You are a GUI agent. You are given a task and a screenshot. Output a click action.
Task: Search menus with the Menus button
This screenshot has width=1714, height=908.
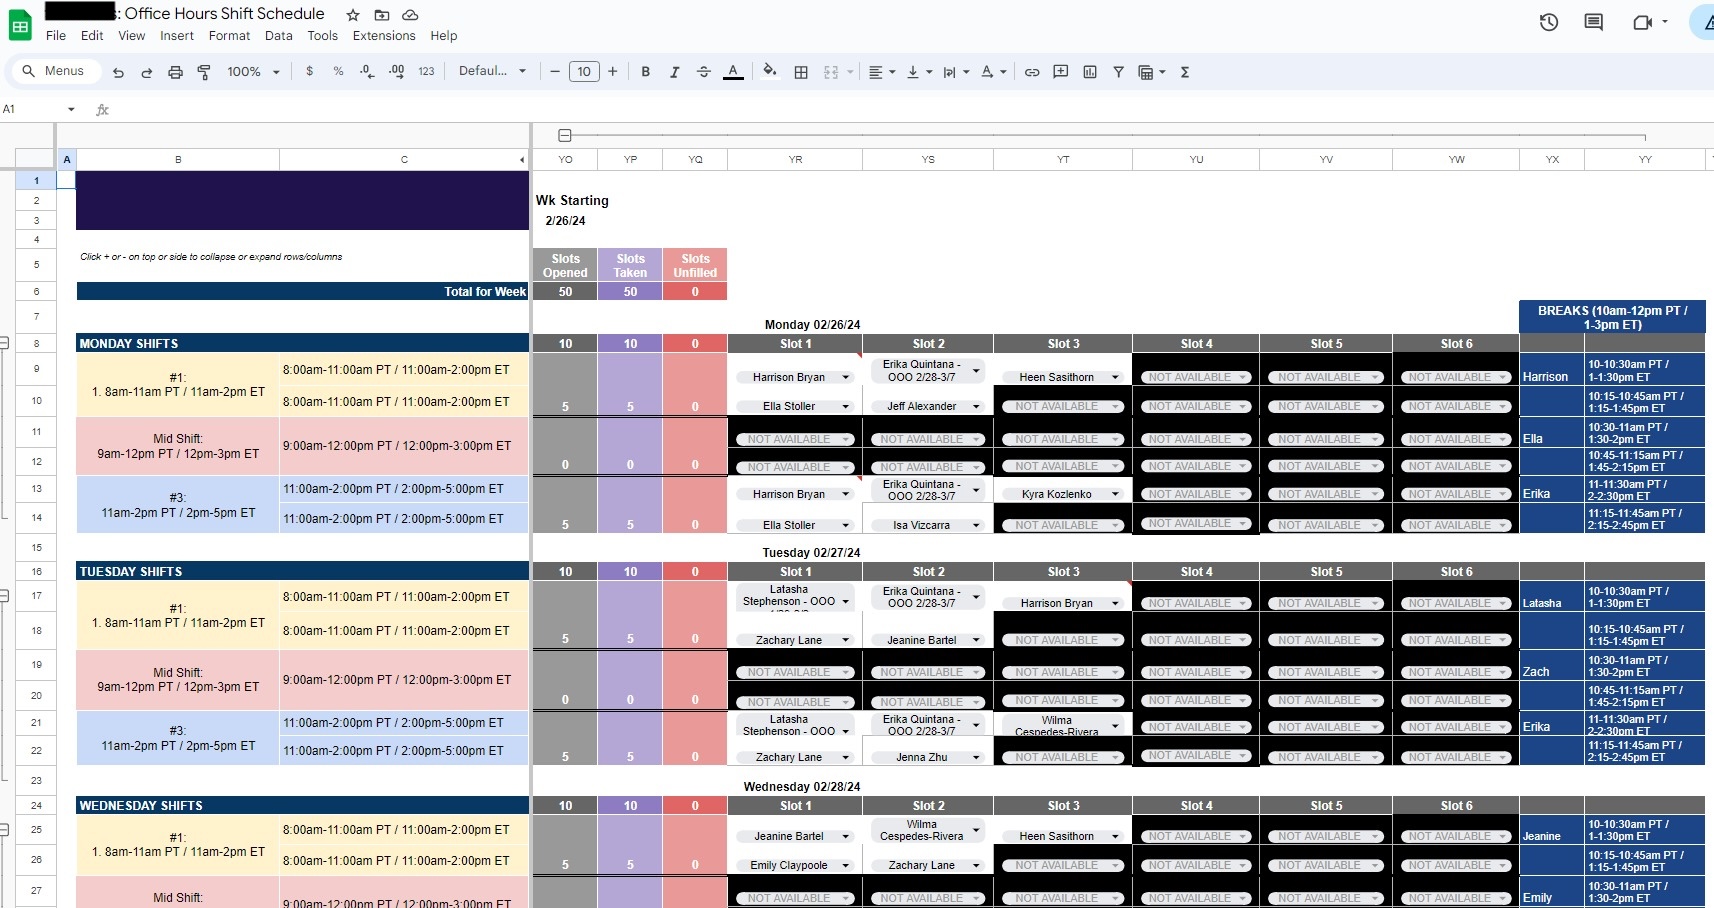point(54,71)
